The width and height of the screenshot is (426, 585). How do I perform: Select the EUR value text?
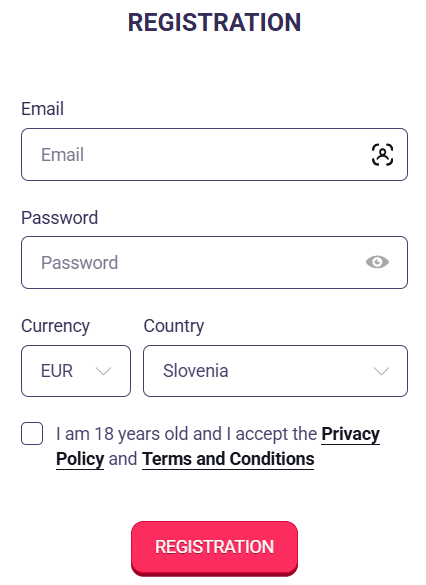57,371
